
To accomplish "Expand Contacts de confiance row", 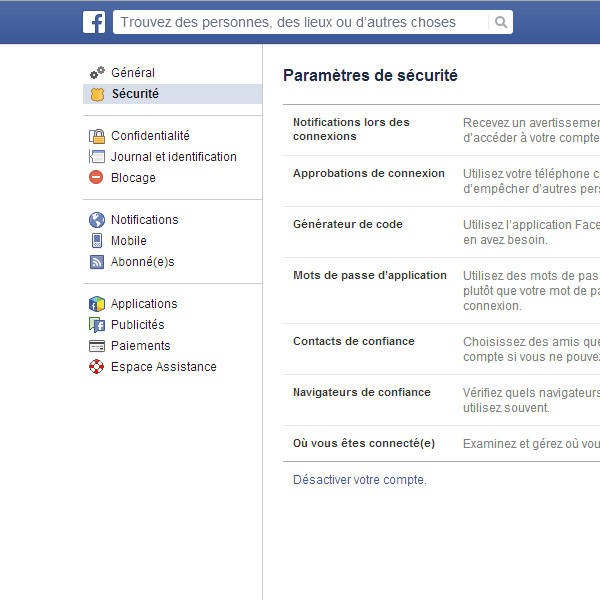I will (441, 349).
